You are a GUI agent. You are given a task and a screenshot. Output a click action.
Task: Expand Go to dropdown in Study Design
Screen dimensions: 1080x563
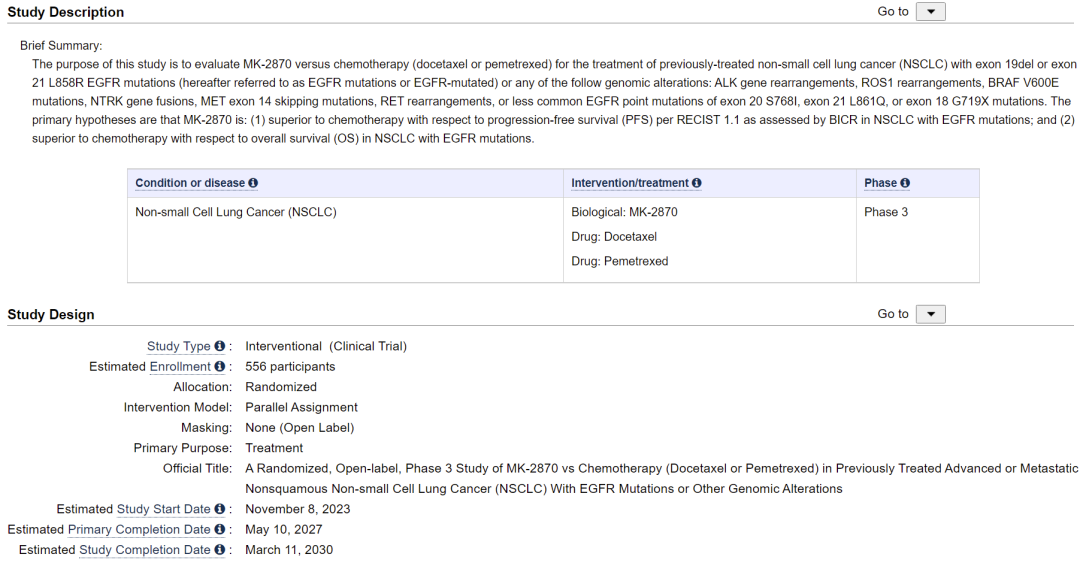pyautogui.click(x=930, y=314)
